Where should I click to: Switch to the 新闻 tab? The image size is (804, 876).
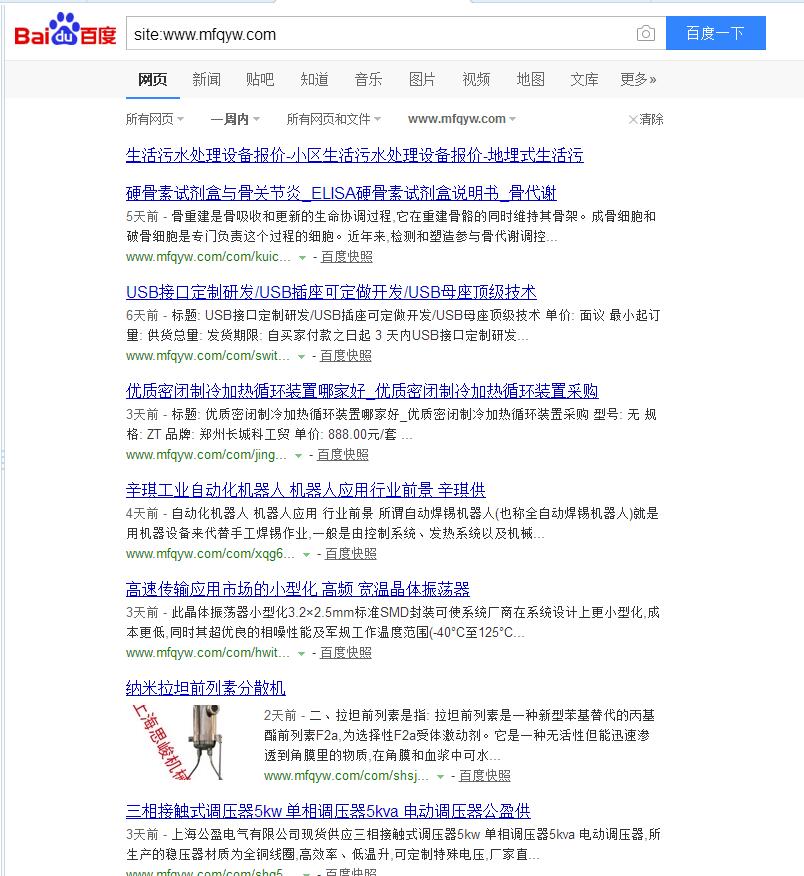coord(207,79)
